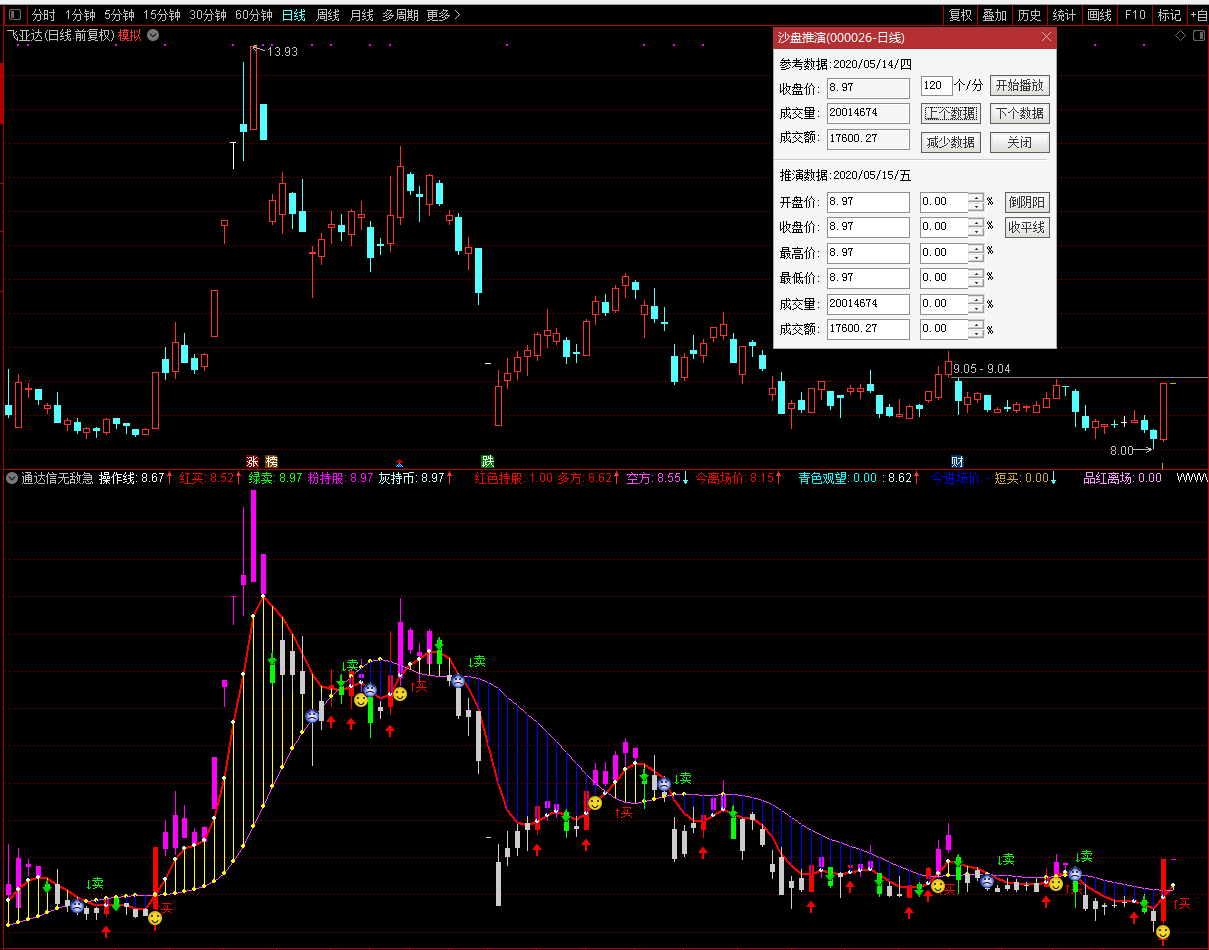Focus the 最低价 value field

click(x=868, y=278)
